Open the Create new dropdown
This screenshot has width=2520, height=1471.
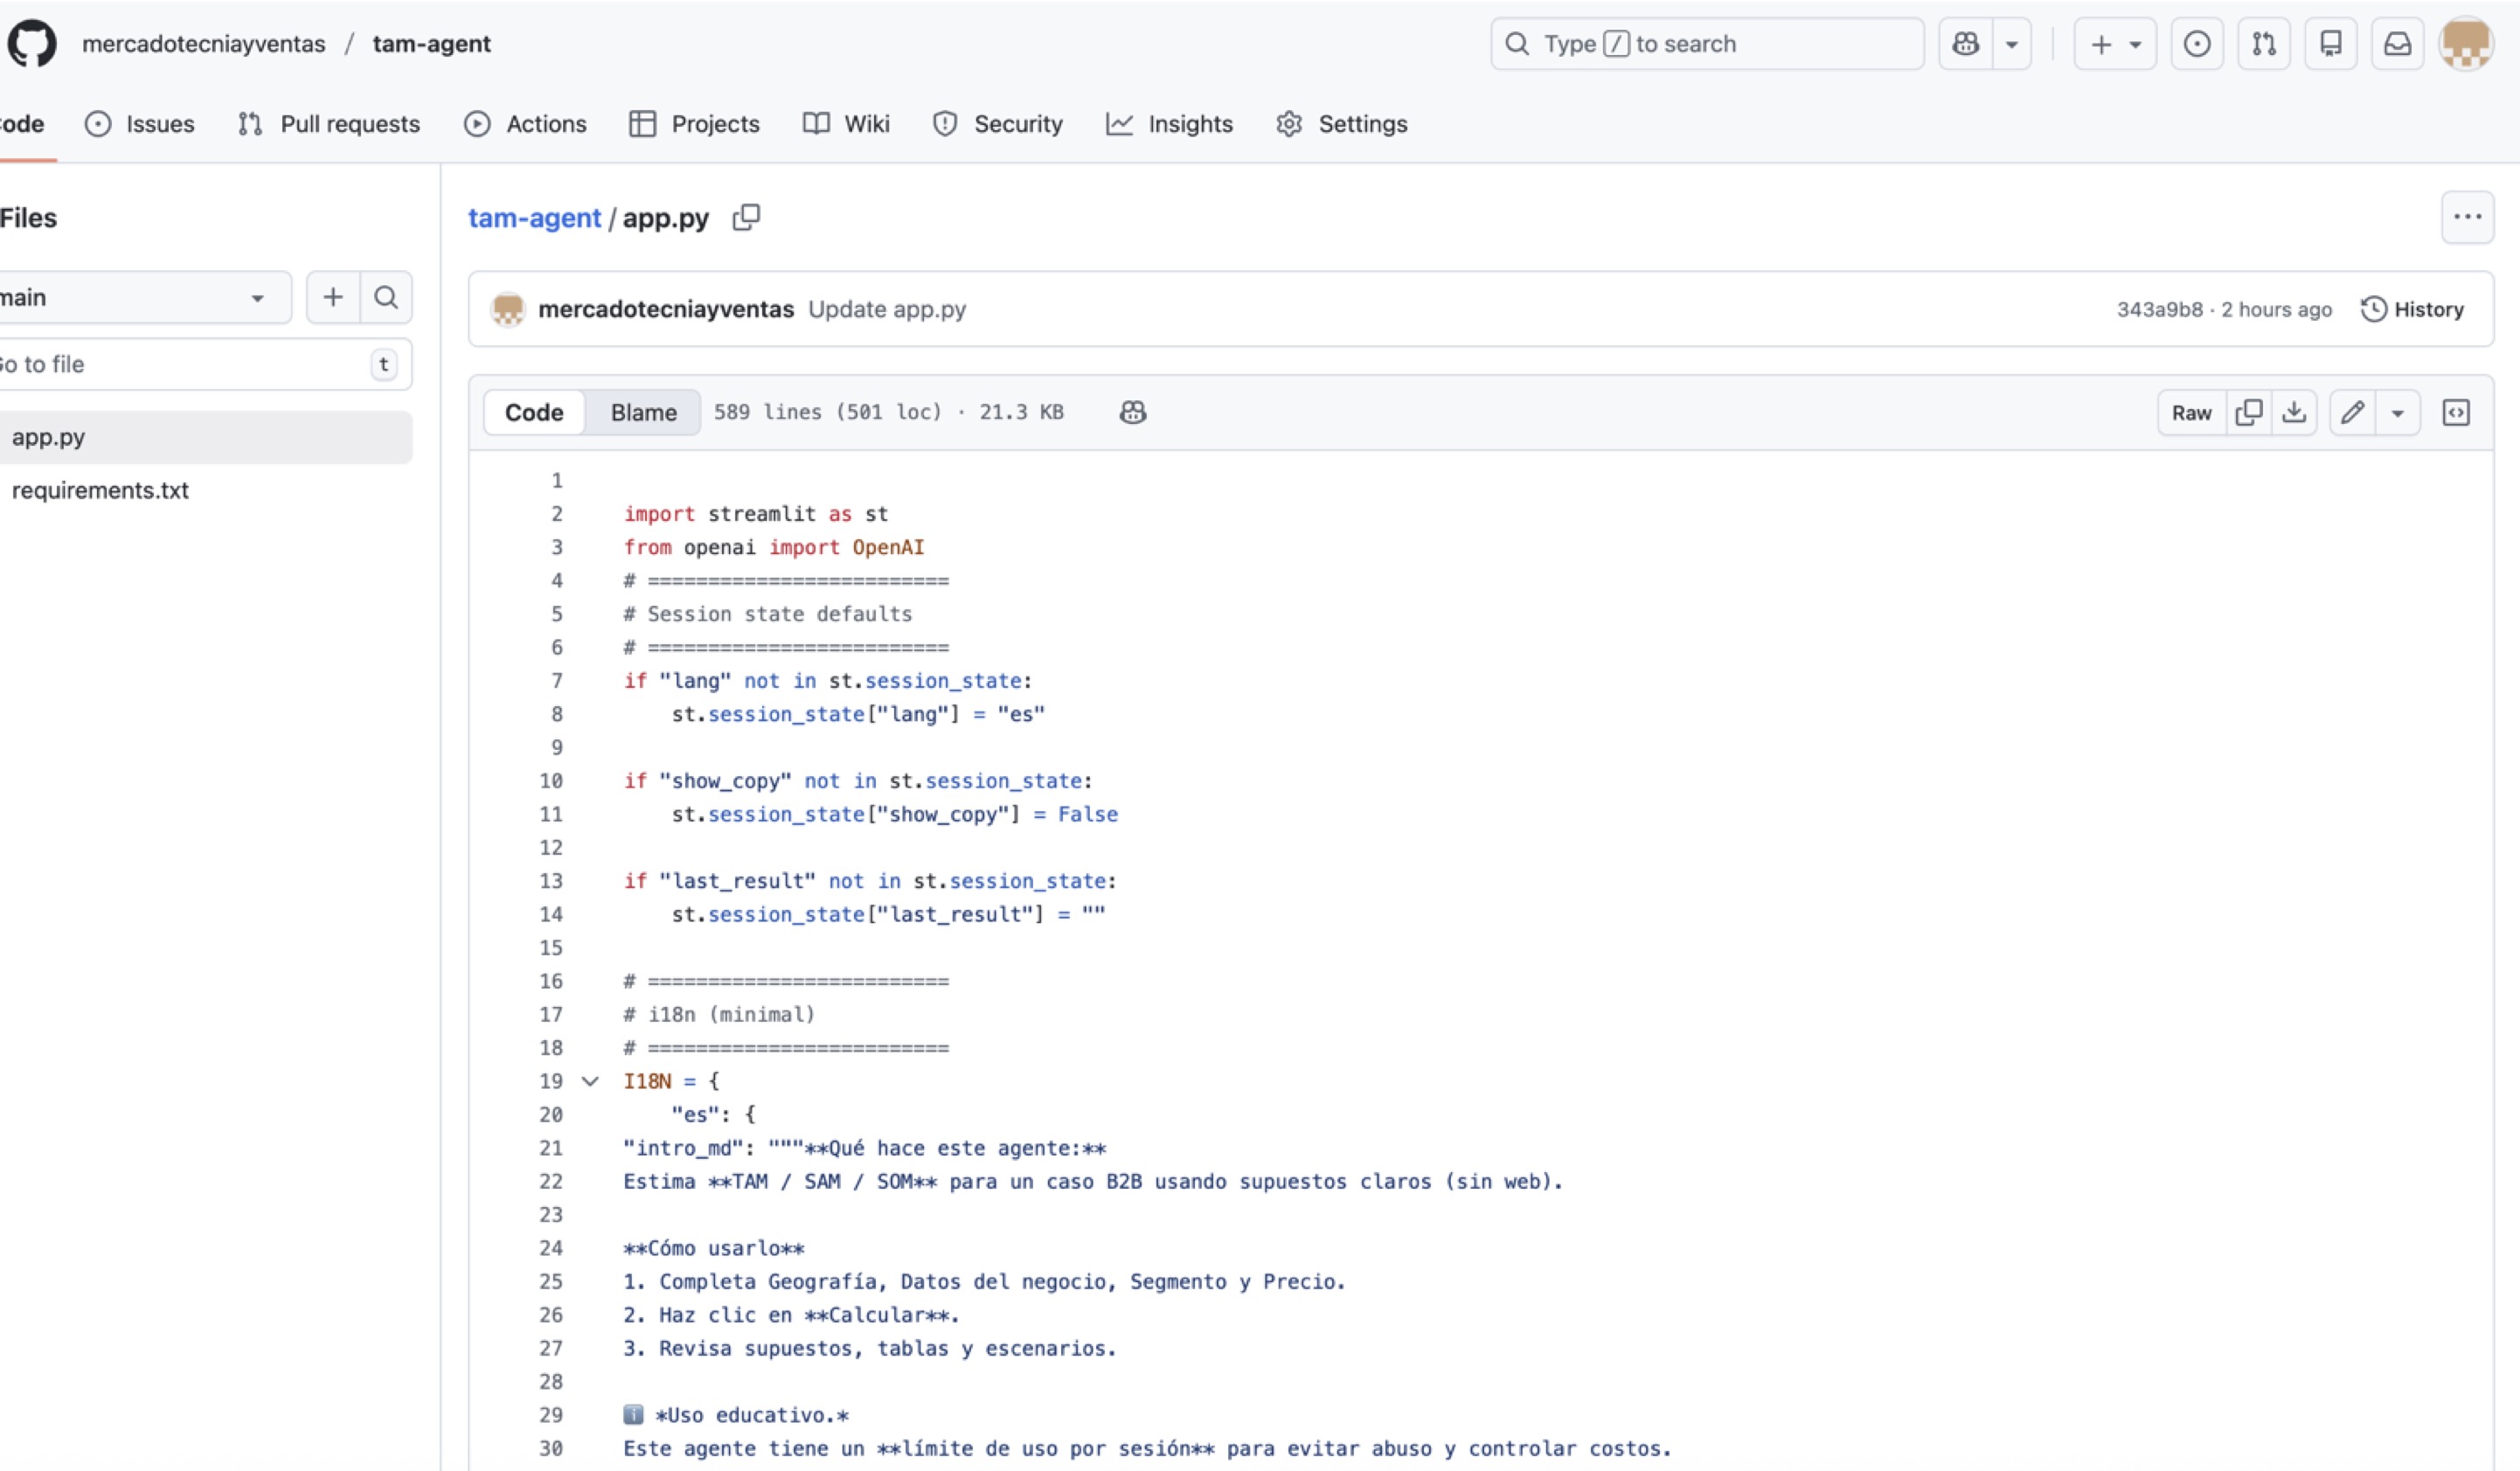pos(2114,44)
